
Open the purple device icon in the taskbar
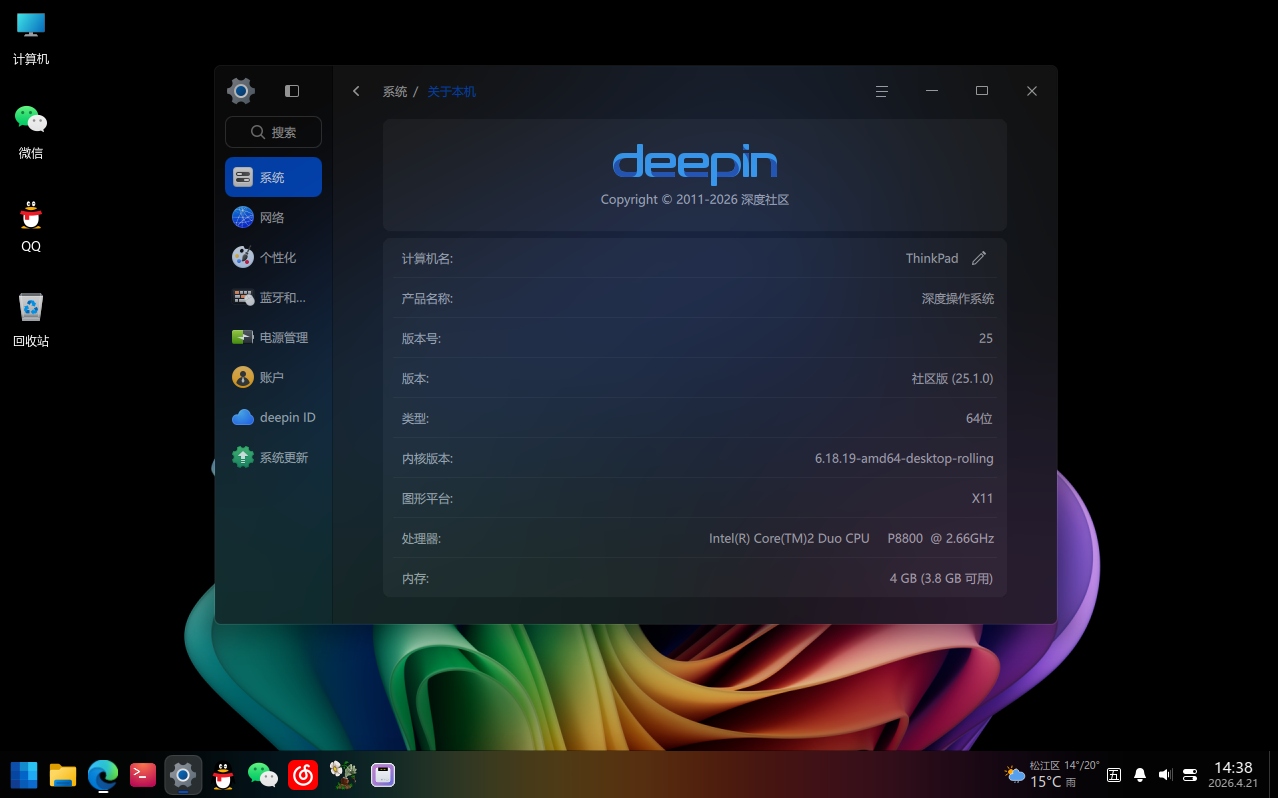point(383,775)
